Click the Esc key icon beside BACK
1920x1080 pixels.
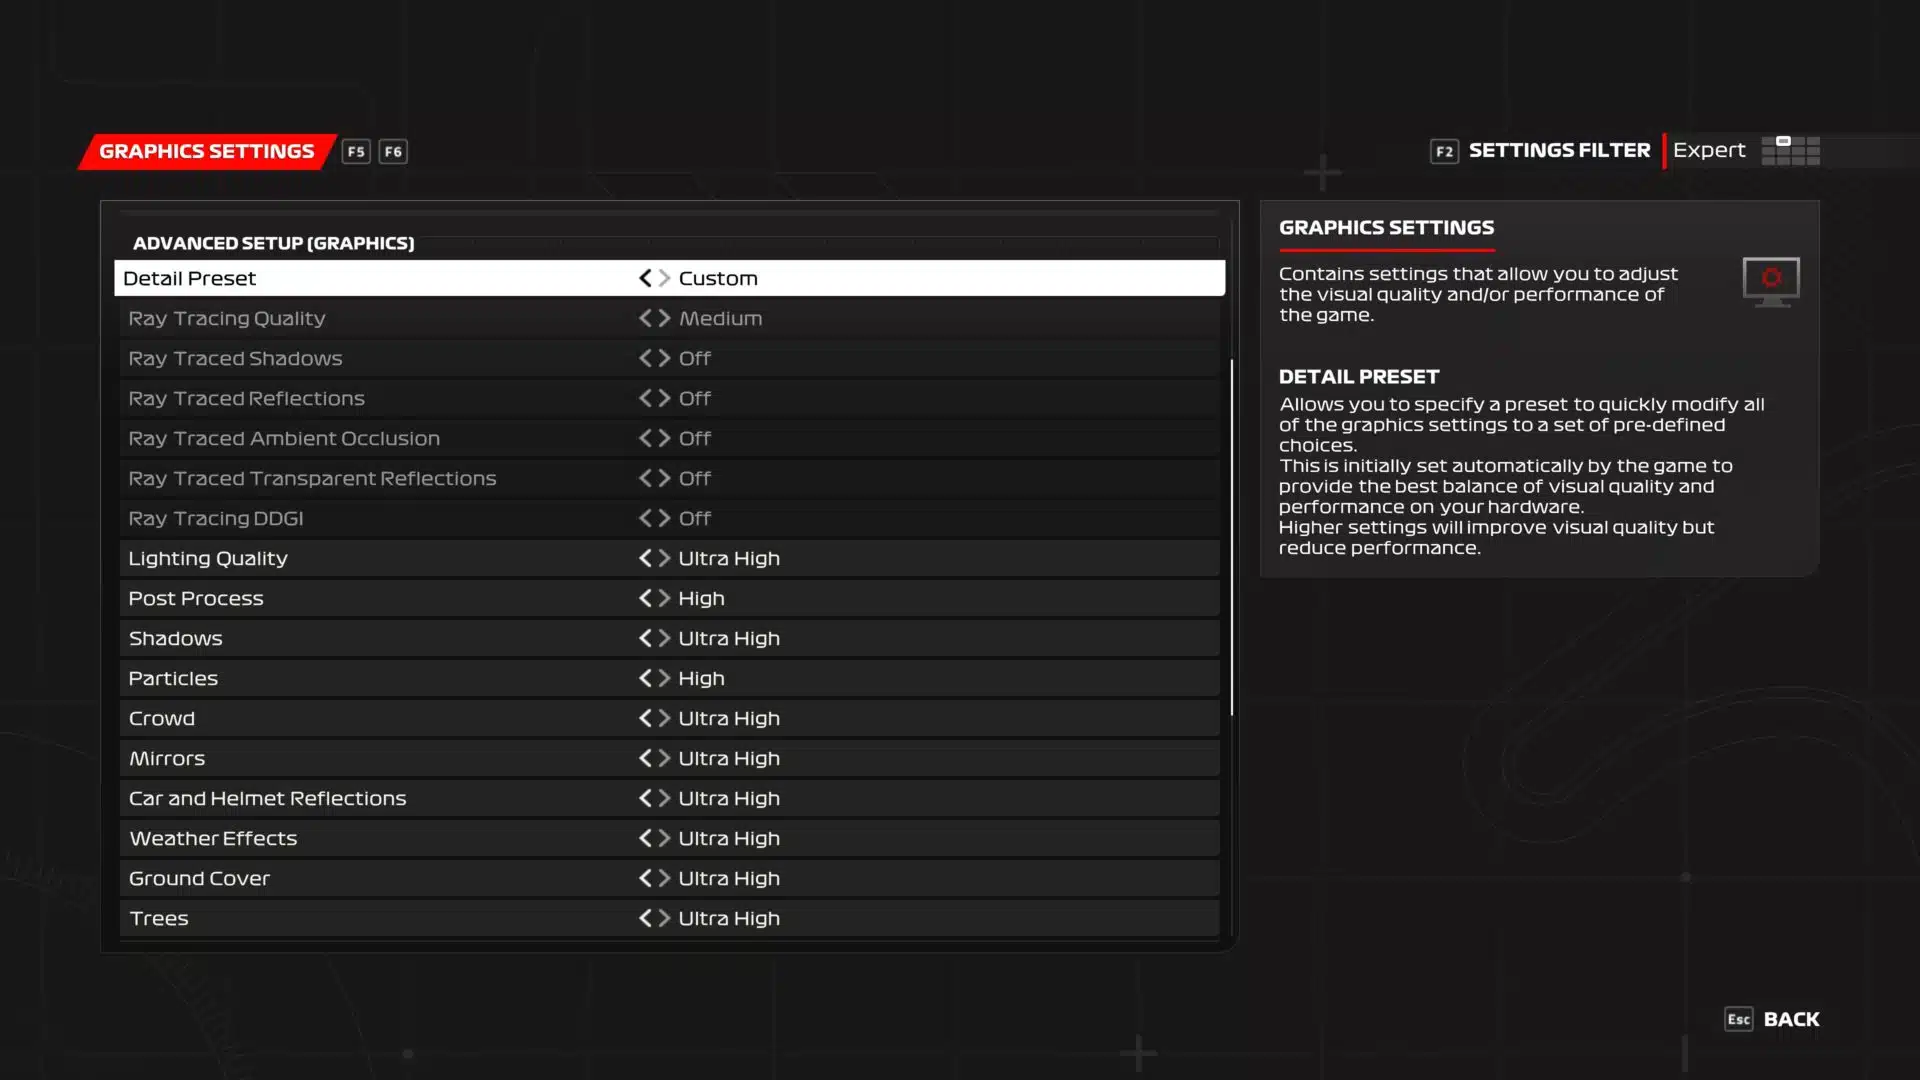point(1737,1019)
